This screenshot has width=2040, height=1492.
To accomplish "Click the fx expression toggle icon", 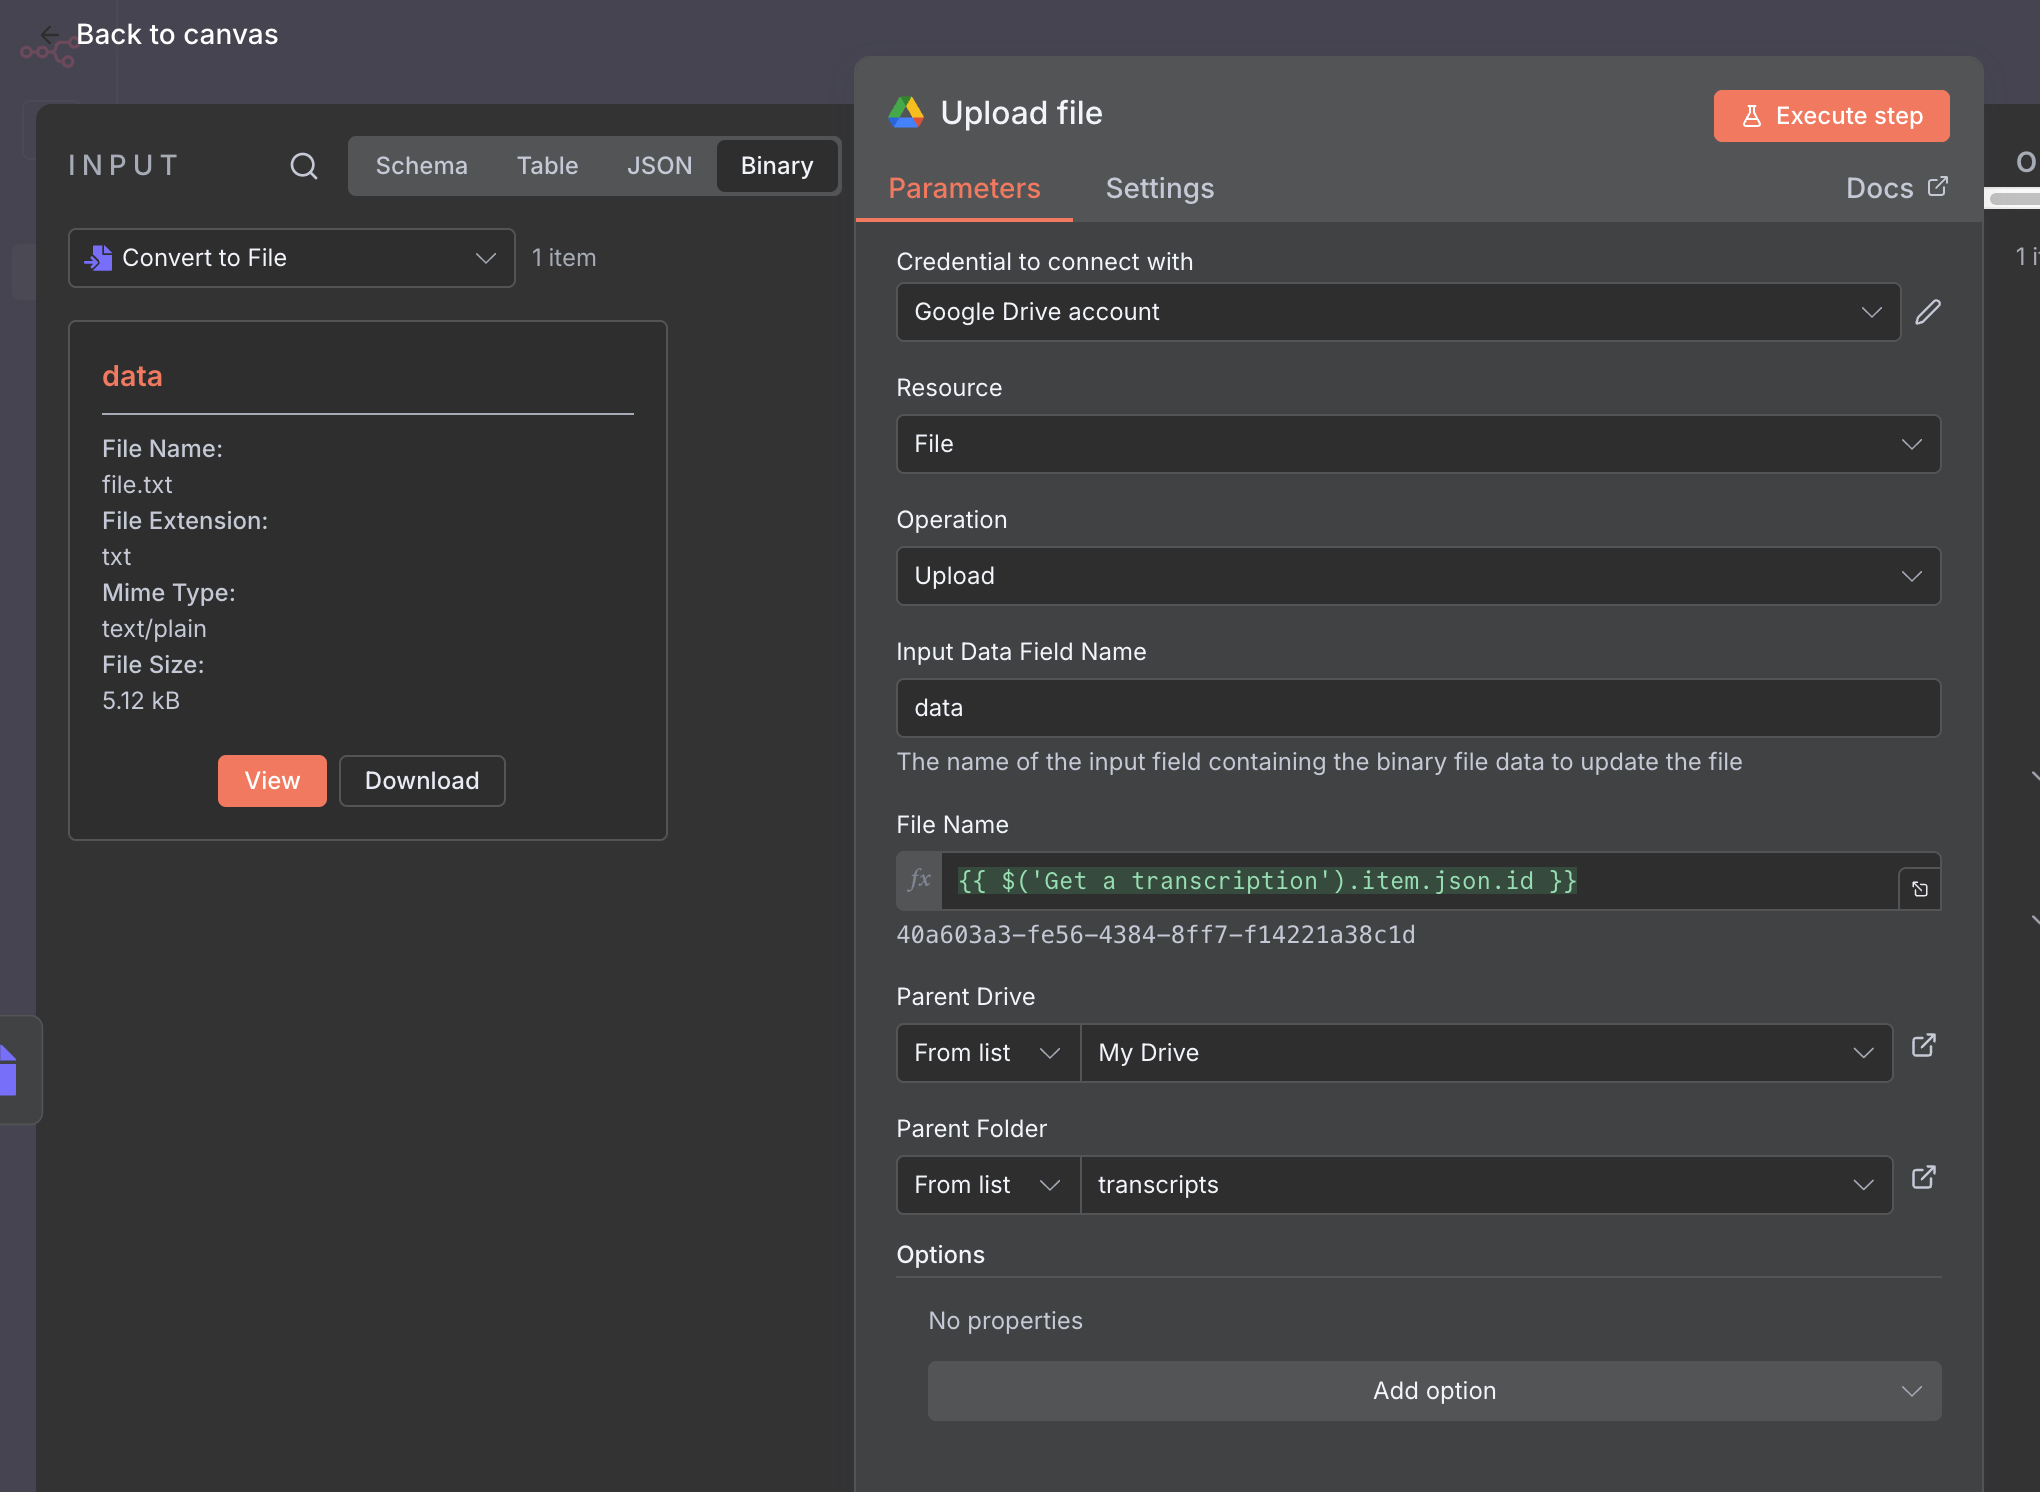I will point(919,881).
